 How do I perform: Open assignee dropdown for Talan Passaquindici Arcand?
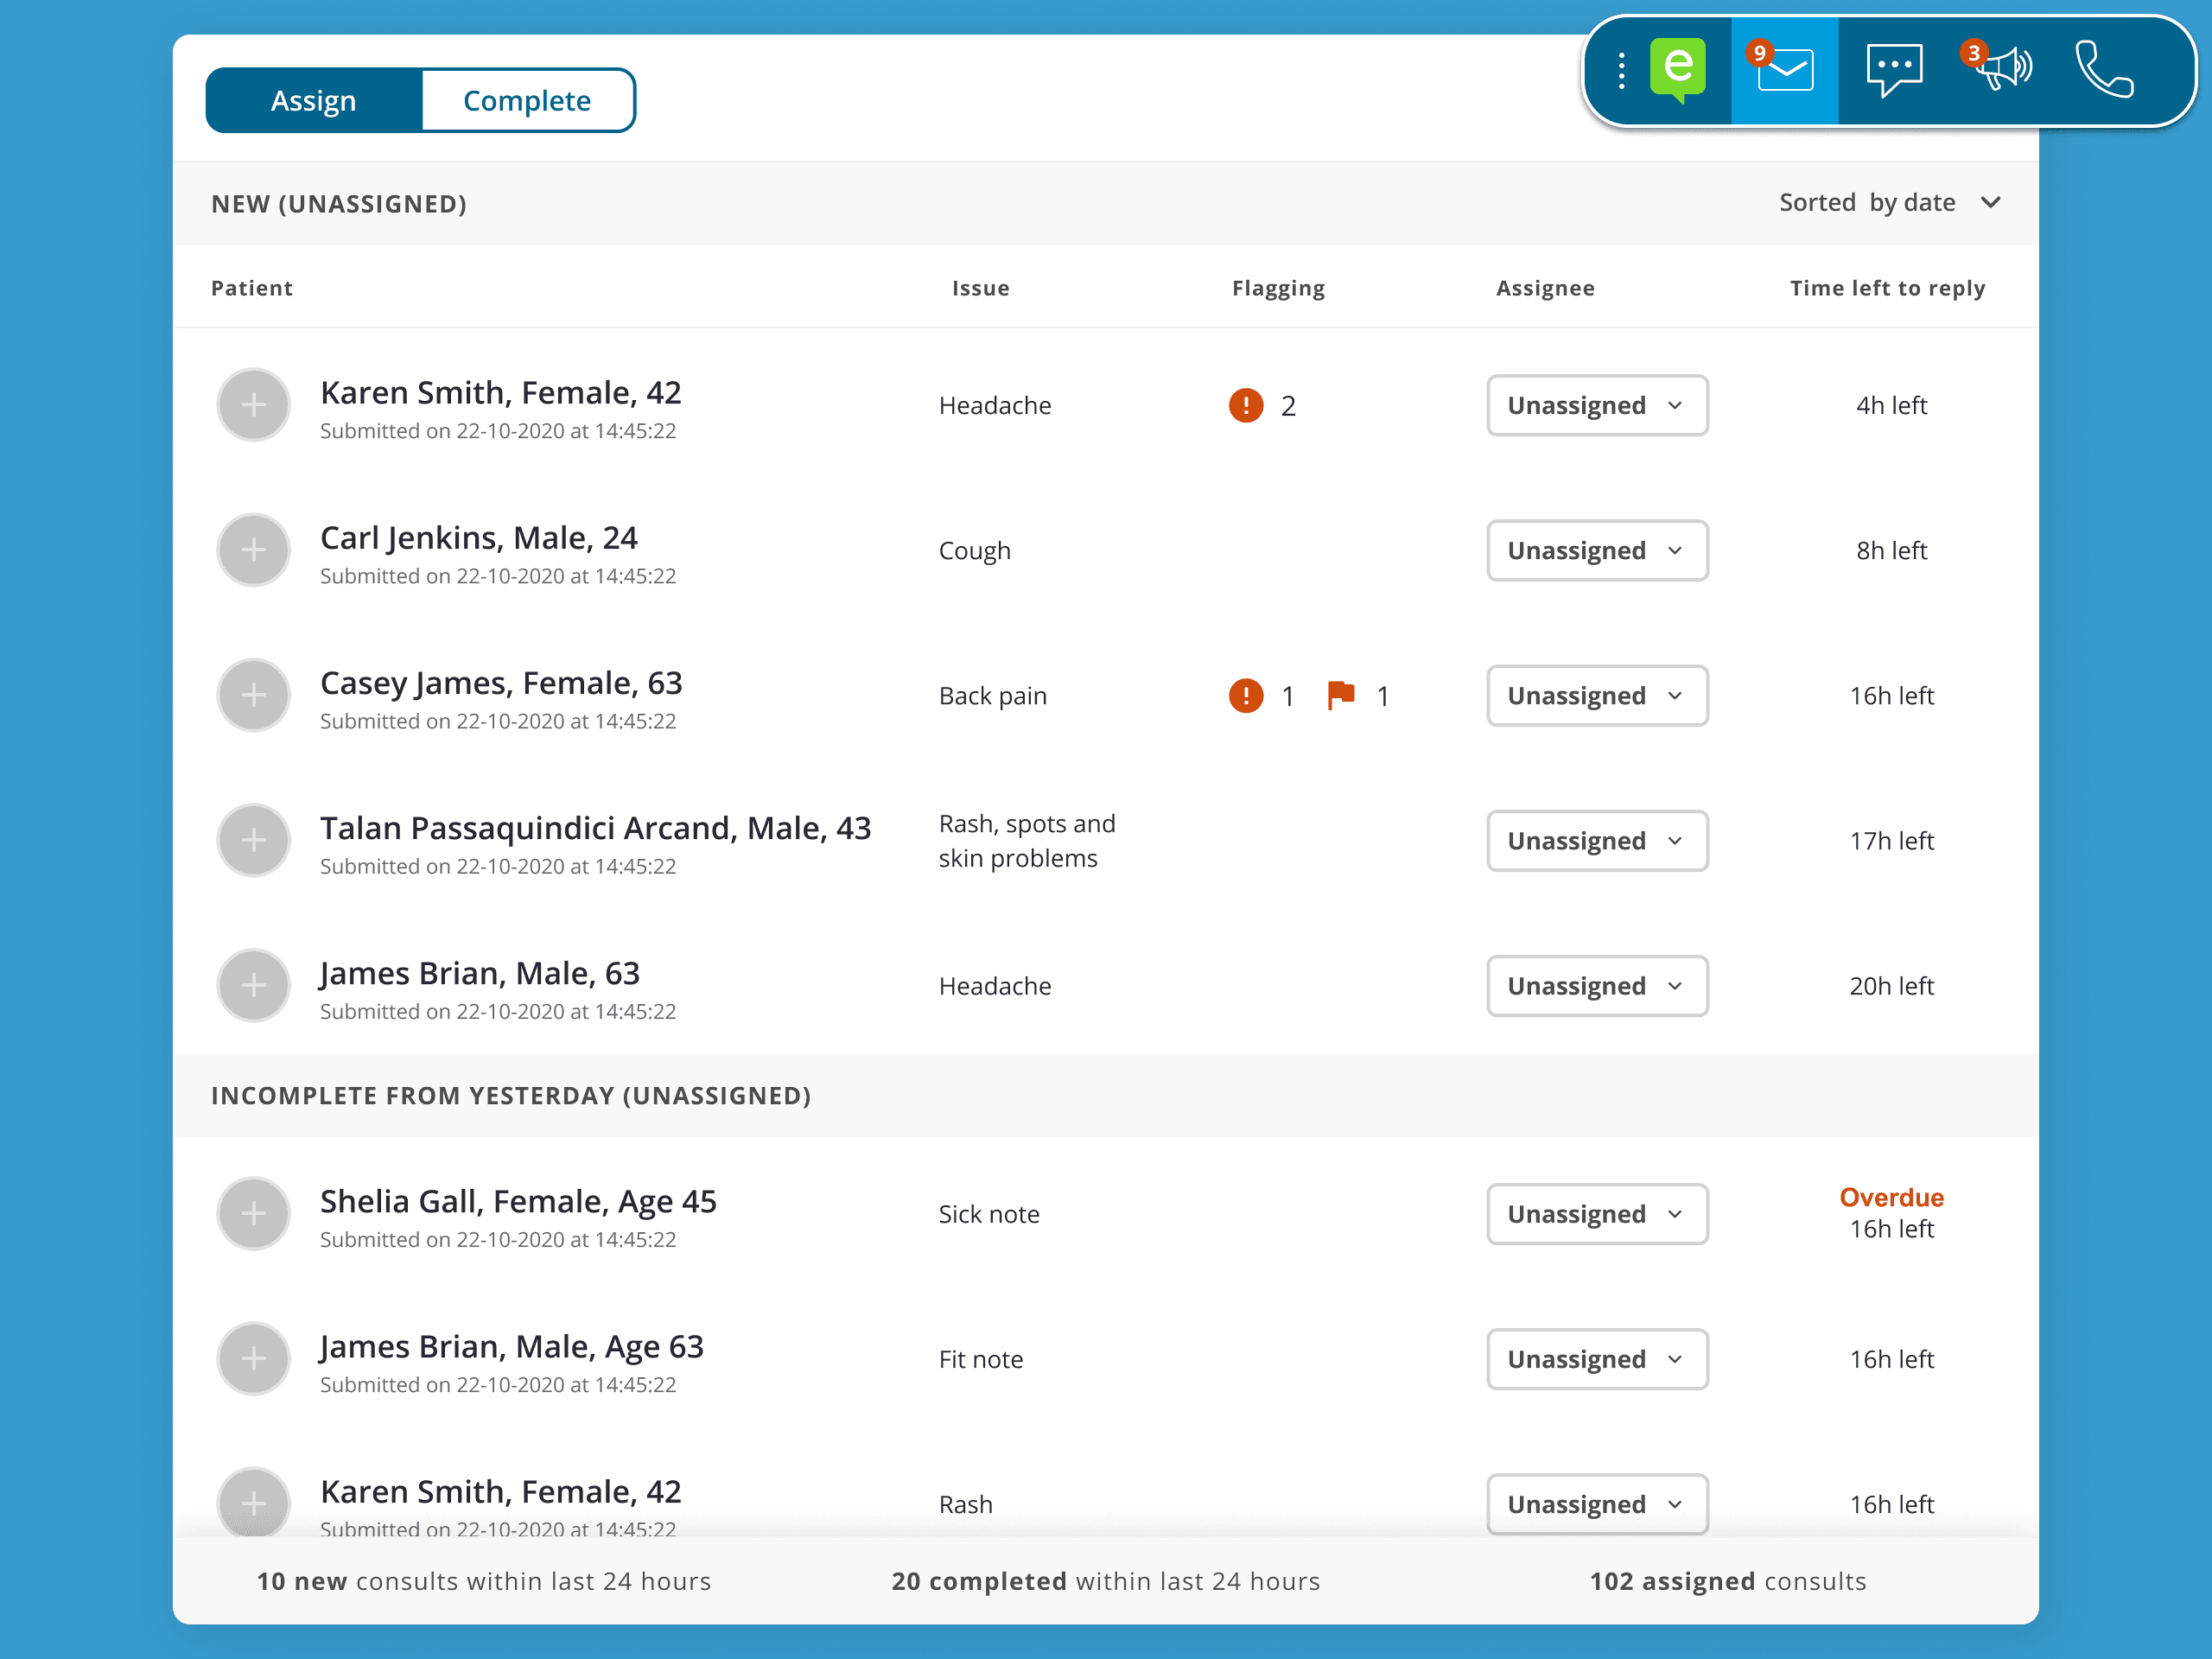coord(1596,841)
